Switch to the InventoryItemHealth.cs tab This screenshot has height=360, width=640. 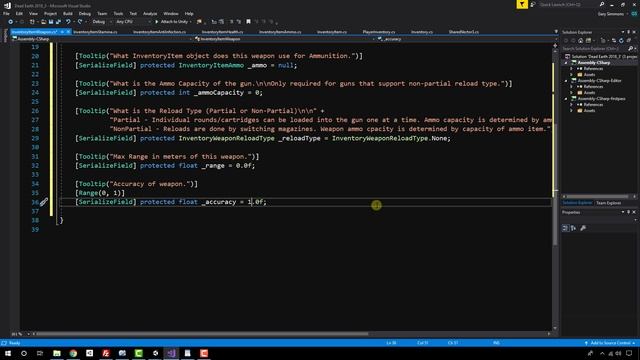coord(222,32)
